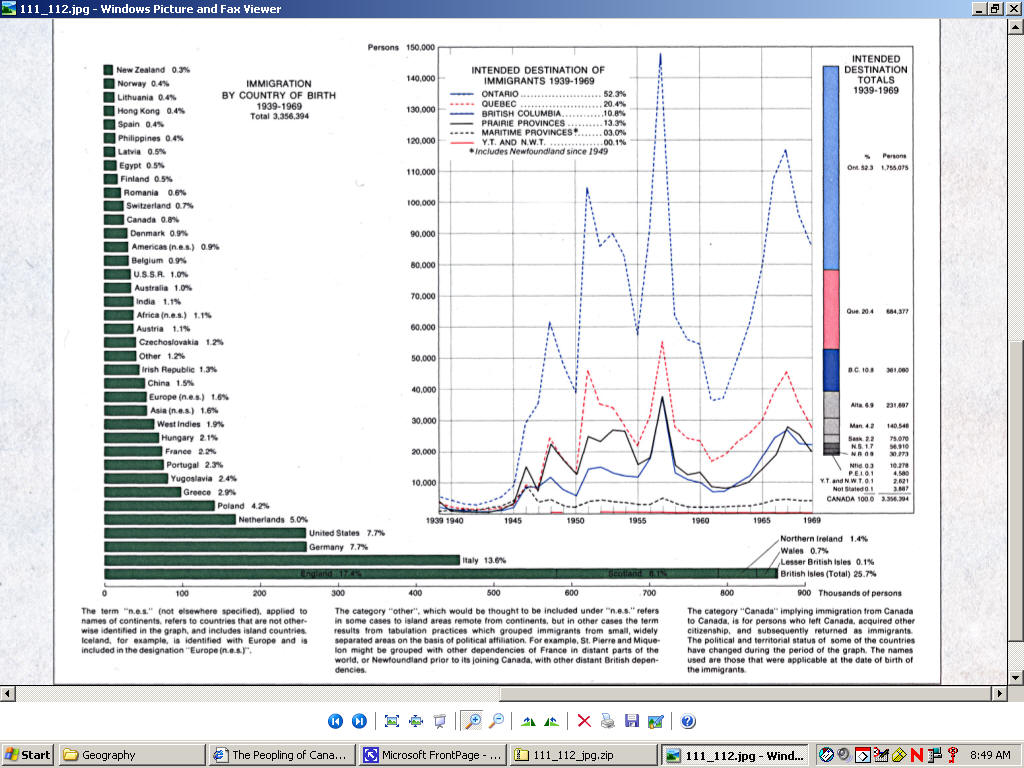Delete the image with red X
The height and width of the screenshot is (768, 1024).
pos(583,721)
